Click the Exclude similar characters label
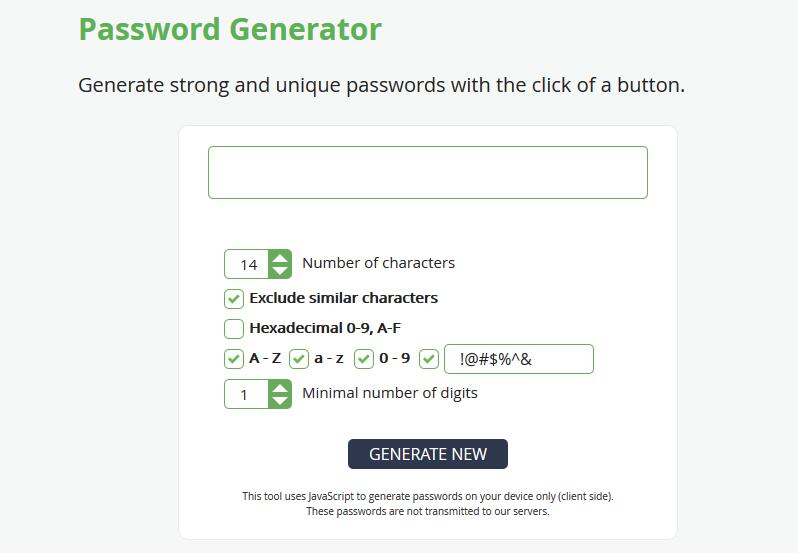 tap(344, 298)
